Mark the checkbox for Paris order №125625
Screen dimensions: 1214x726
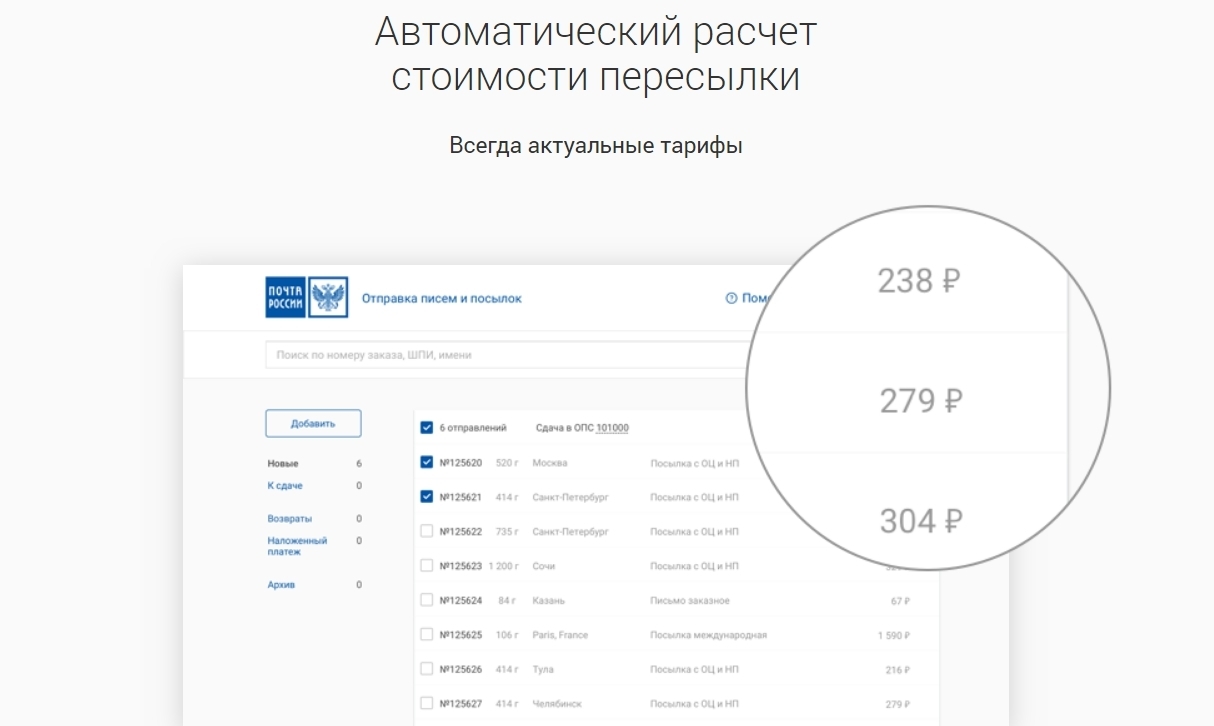point(427,635)
